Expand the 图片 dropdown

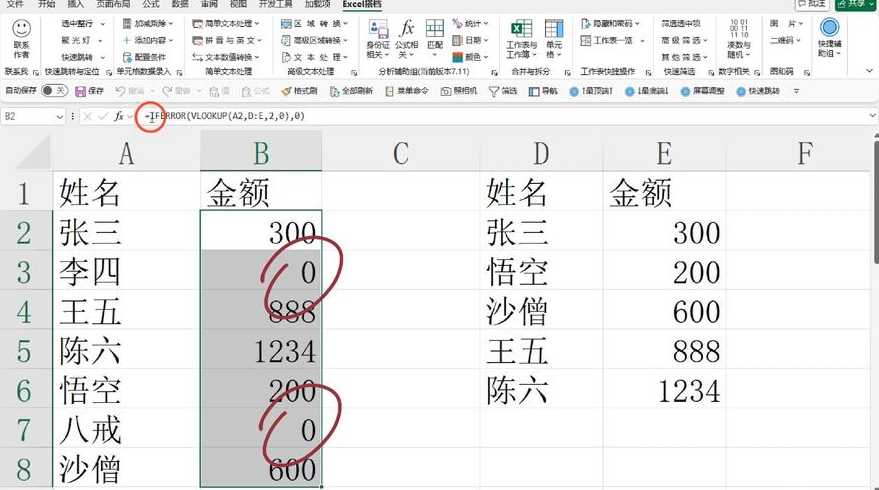(x=801, y=24)
